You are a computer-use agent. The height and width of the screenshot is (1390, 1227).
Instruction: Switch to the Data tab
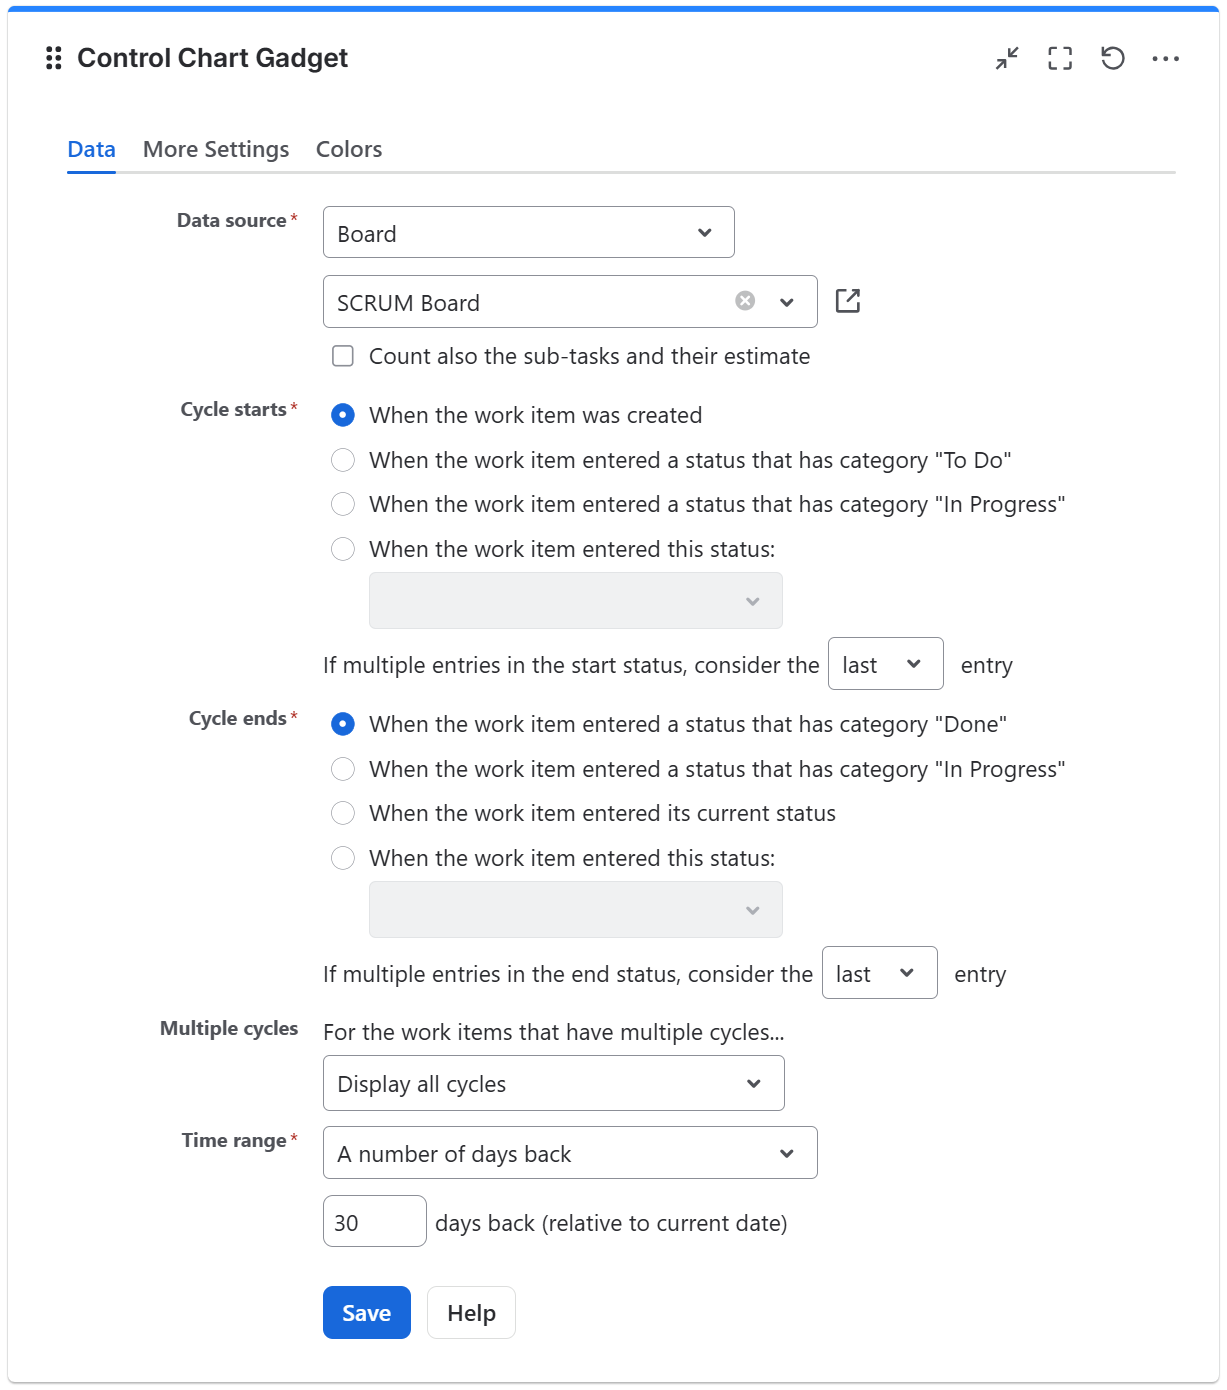point(91,149)
